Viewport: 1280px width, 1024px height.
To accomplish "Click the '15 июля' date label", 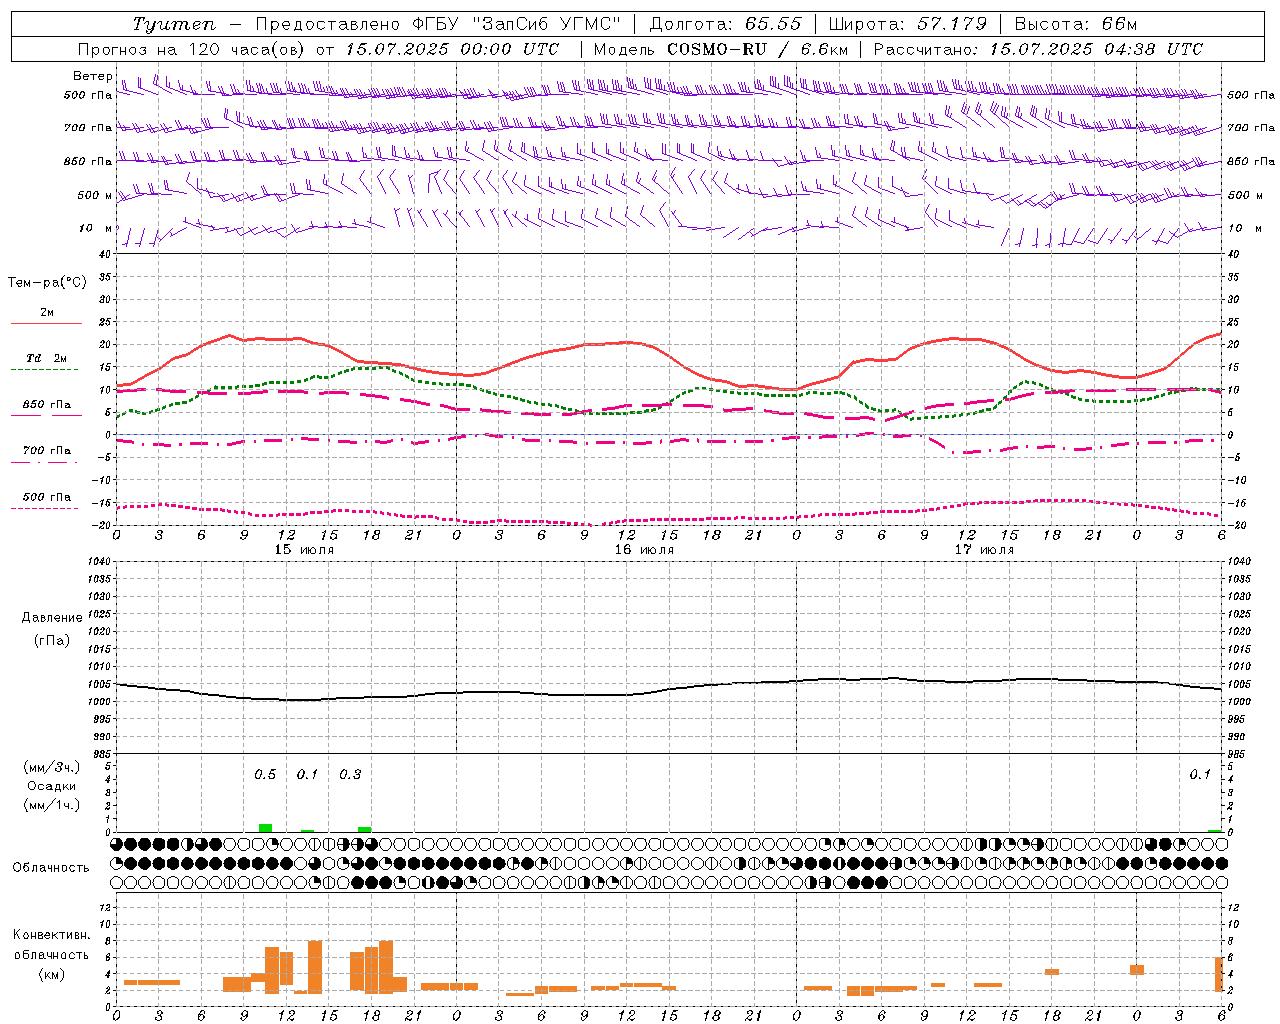I will coord(304,550).
